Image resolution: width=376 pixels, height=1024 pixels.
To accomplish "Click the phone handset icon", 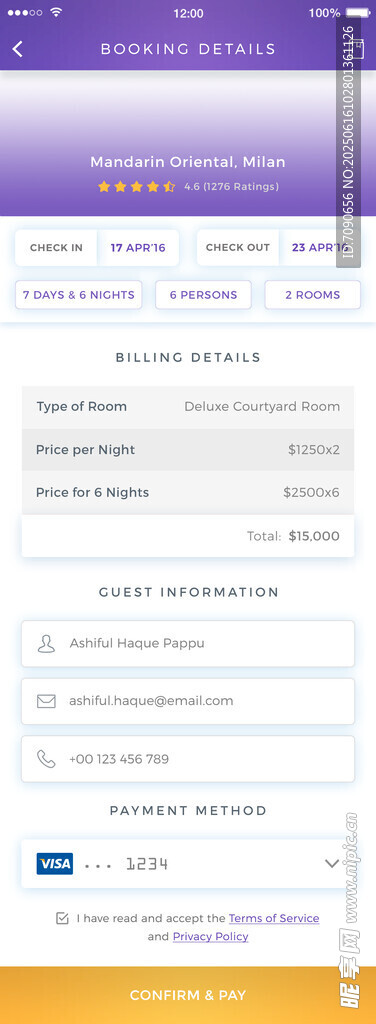I will pyautogui.click(x=46, y=759).
